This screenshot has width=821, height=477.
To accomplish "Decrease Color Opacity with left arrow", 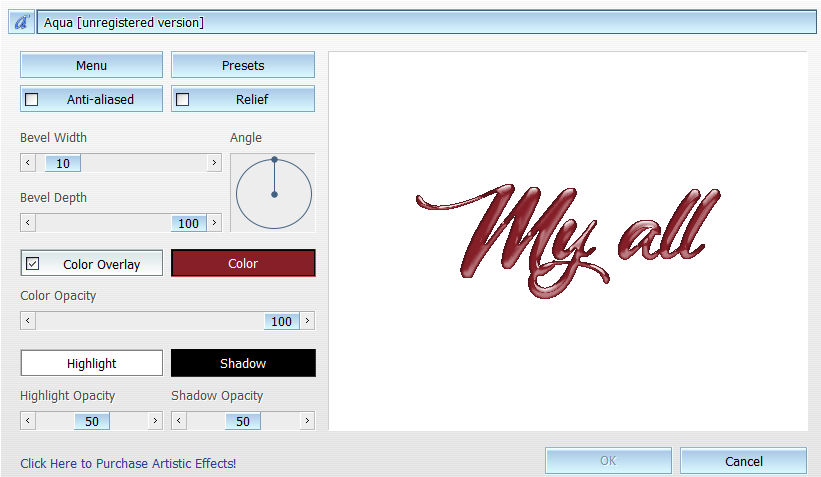I will (28, 321).
